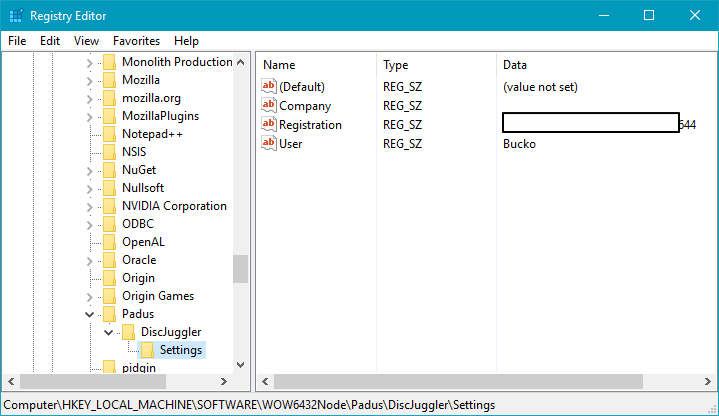Select the OpenAL key
This screenshot has width=719, height=416.
[x=143, y=242]
